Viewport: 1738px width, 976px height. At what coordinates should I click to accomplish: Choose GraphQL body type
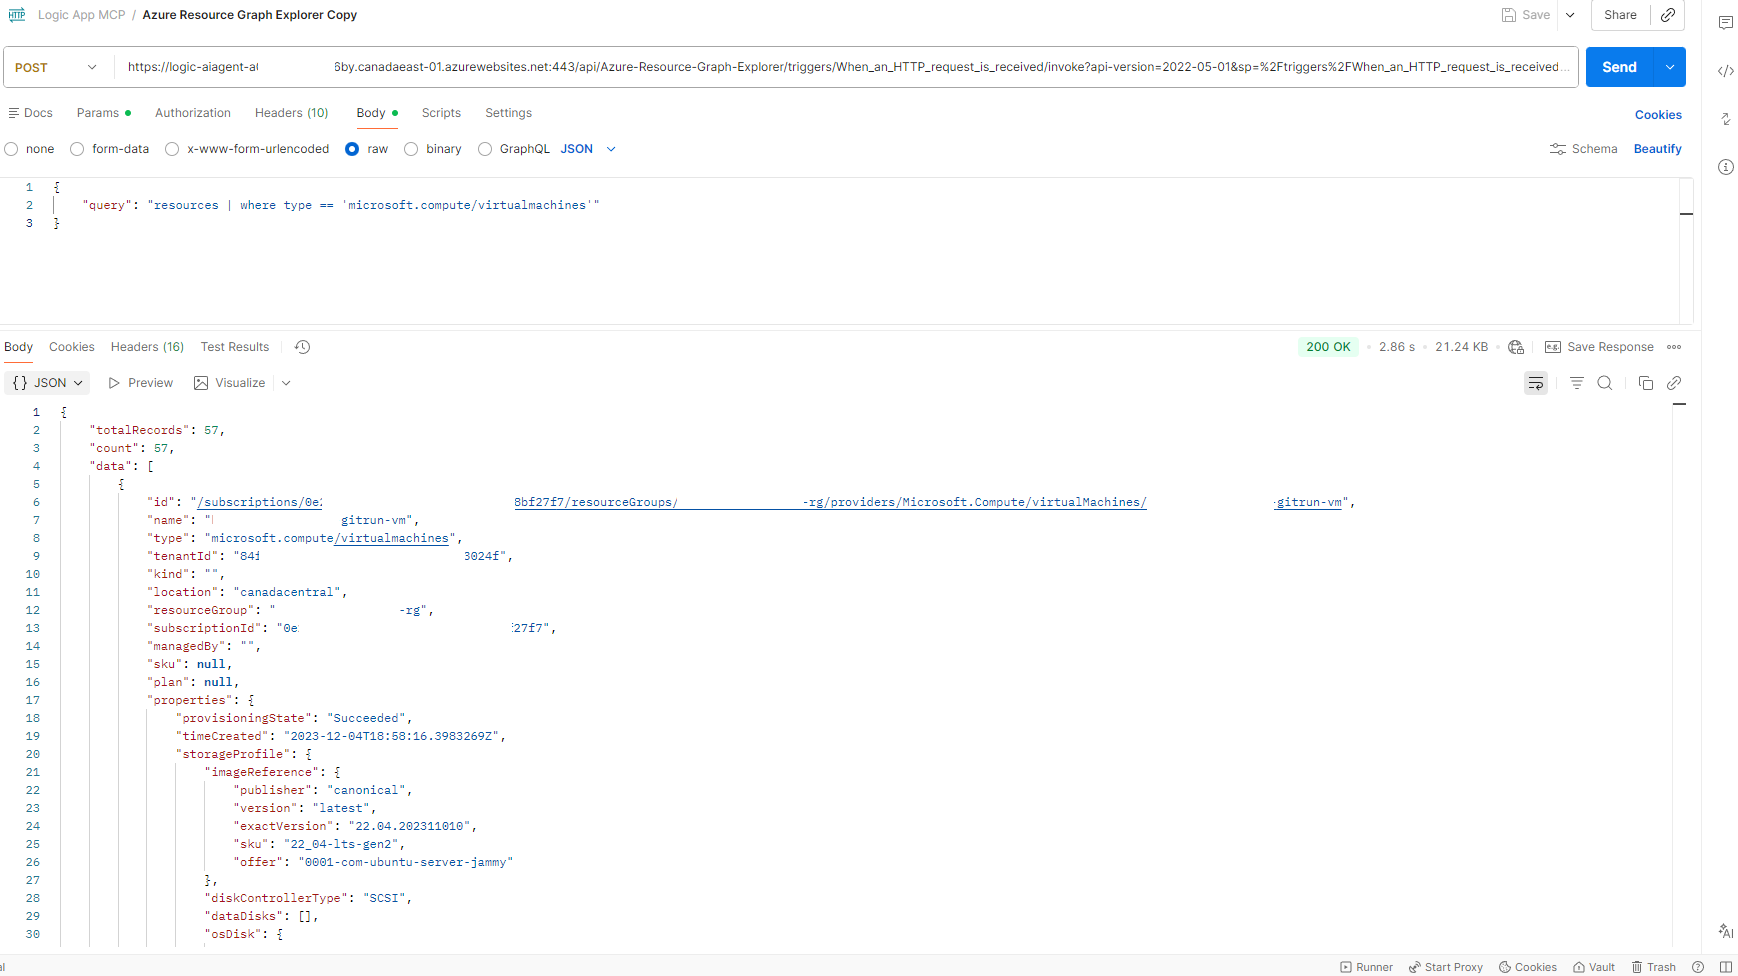point(485,149)
